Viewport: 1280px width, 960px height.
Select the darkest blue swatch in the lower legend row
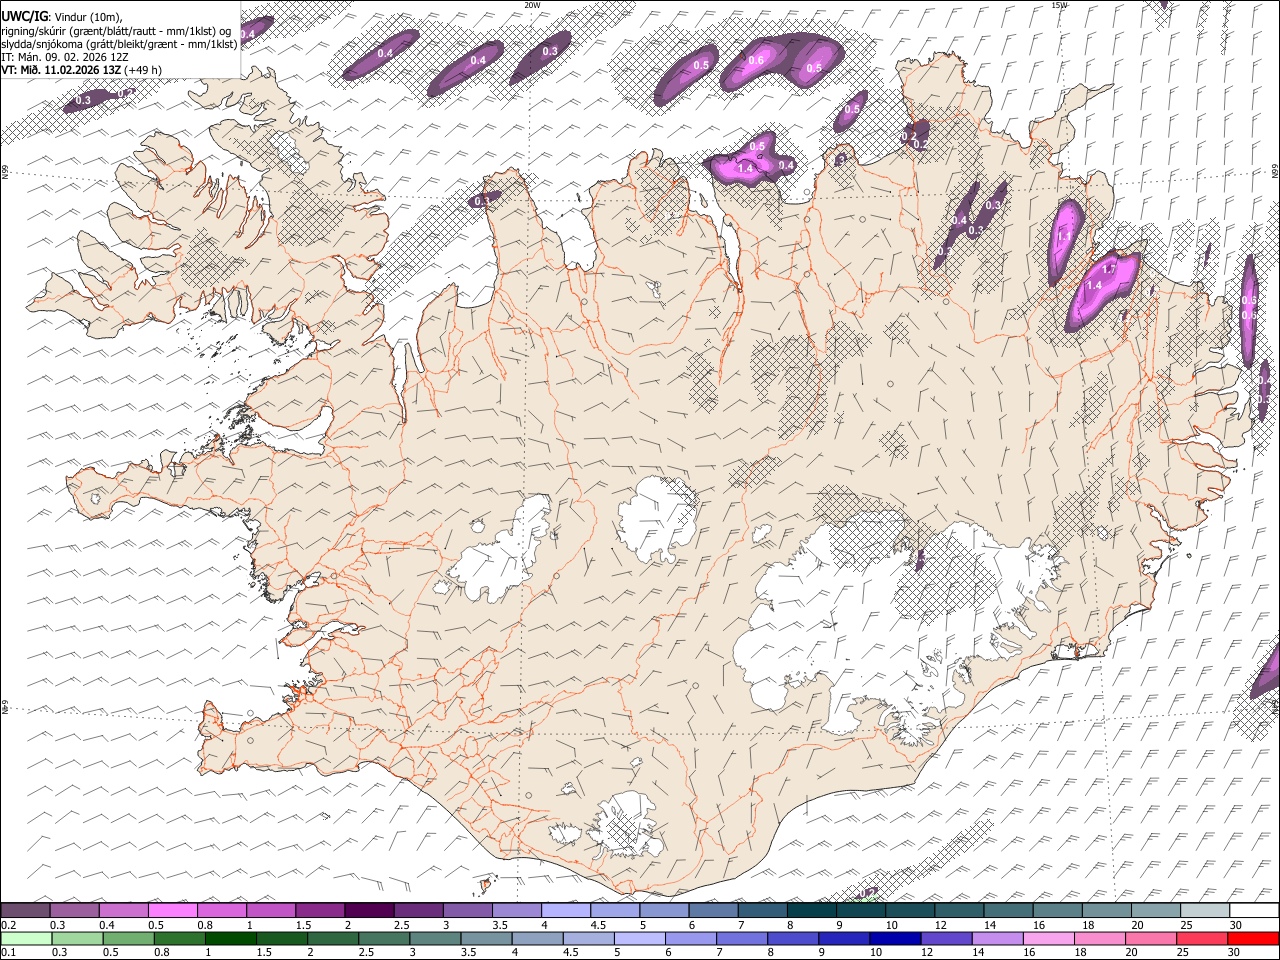click(x=893, y=938)
